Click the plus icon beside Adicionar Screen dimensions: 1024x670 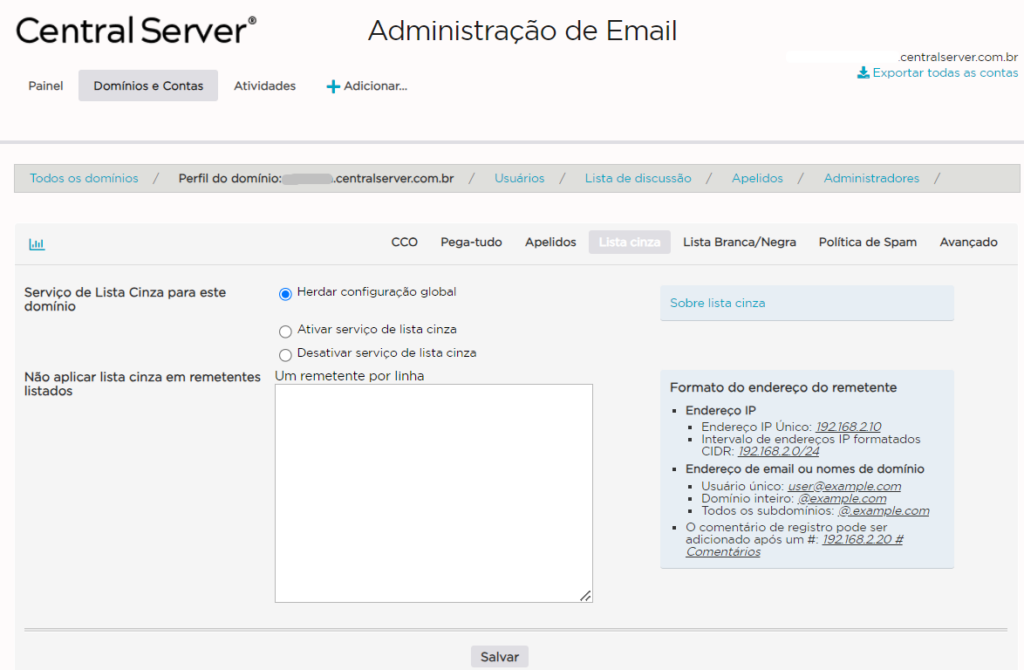333,87
